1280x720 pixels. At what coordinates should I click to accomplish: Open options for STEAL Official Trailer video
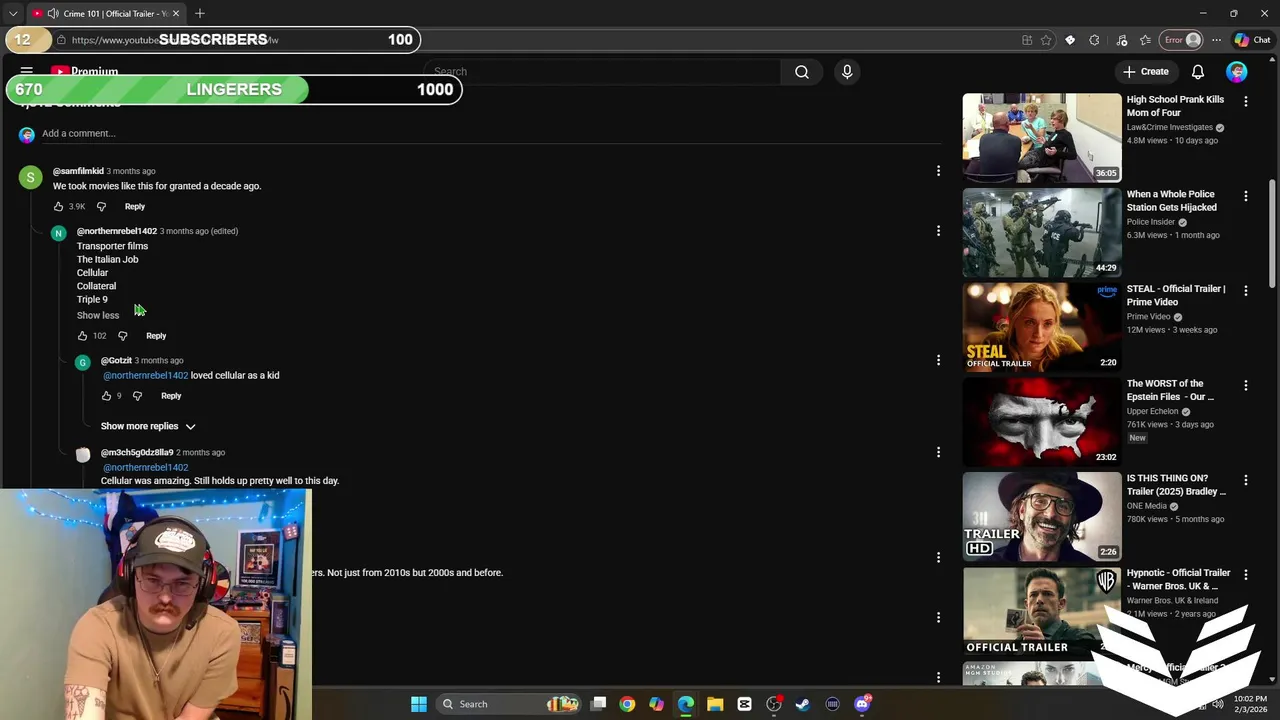tap(1246, 290)
